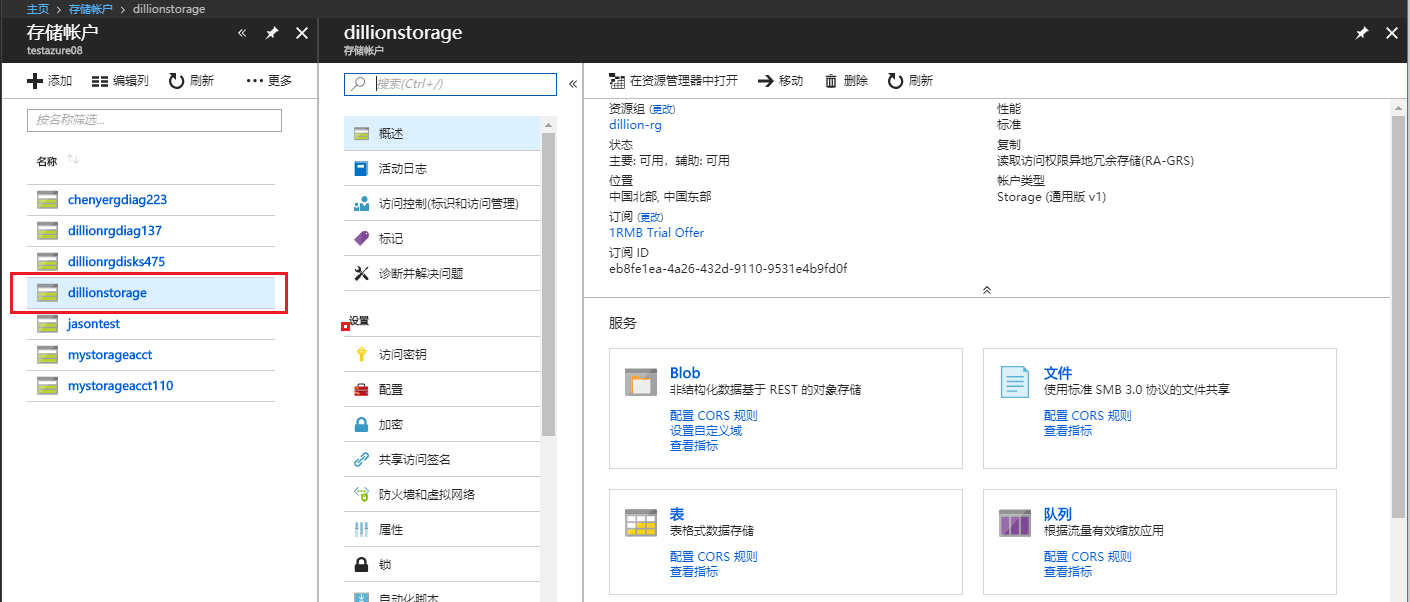Click the Delete (删除) trash icon
Image resolution: width=1410 pixels, height=602 pixels.
tap(830, 81)
